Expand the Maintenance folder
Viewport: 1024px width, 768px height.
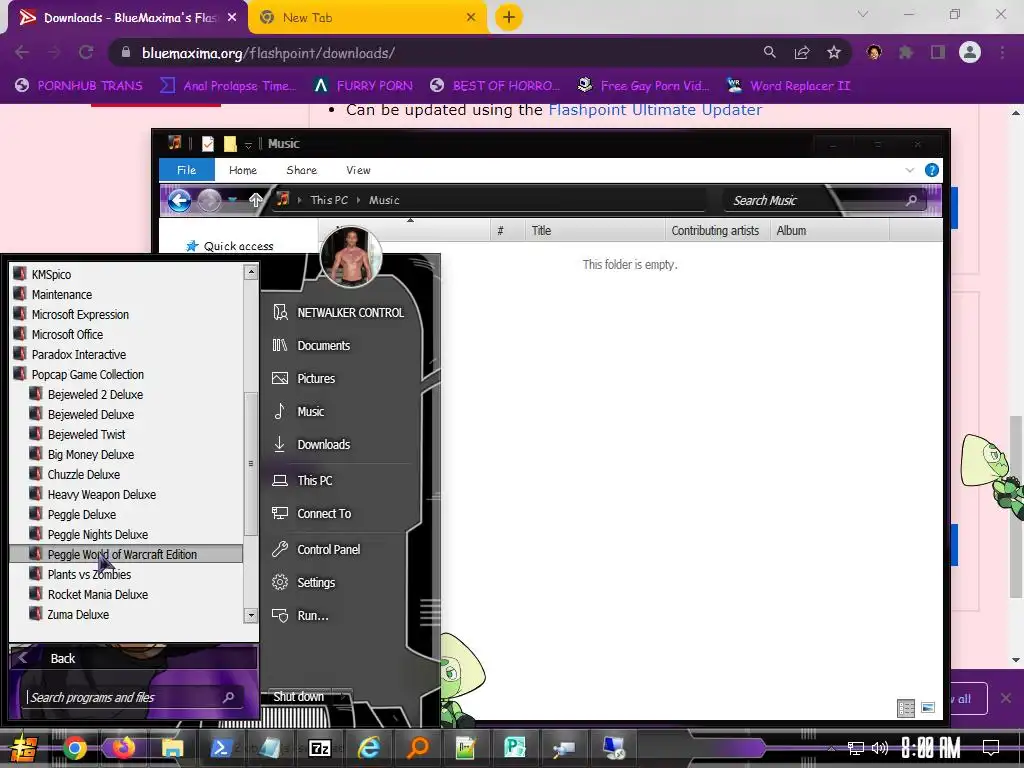(x=61, y=295)
